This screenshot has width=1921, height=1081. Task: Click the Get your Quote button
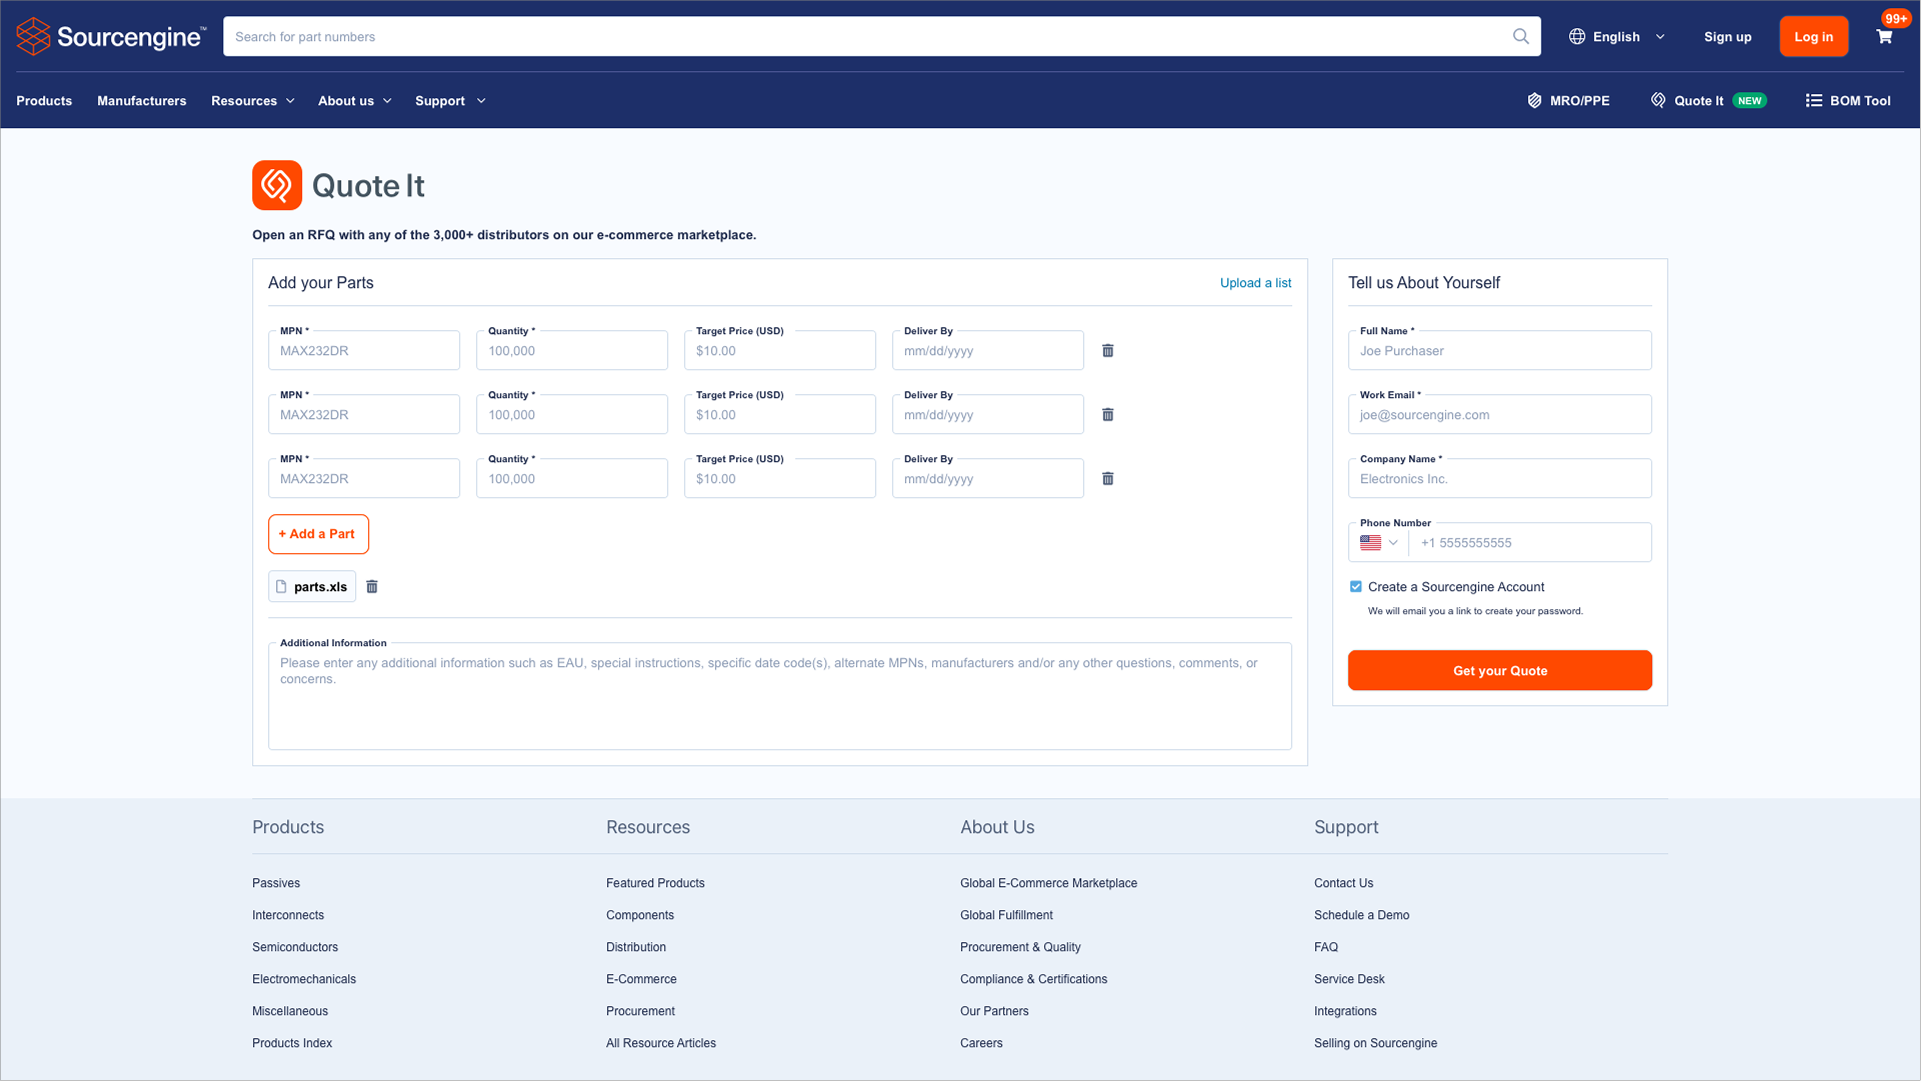click(1499, 670)
